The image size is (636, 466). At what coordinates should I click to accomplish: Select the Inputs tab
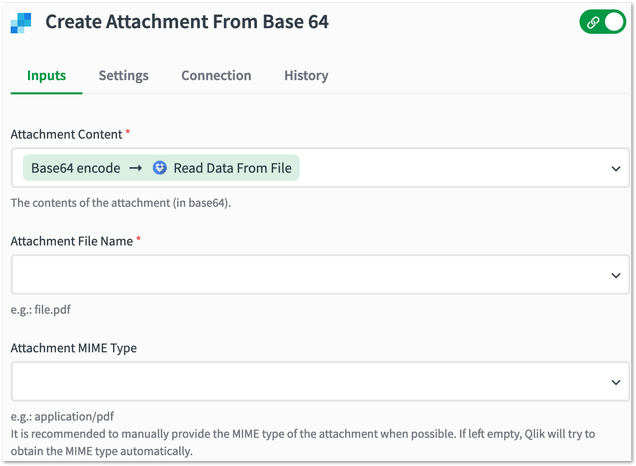click(x=47, y=76)
